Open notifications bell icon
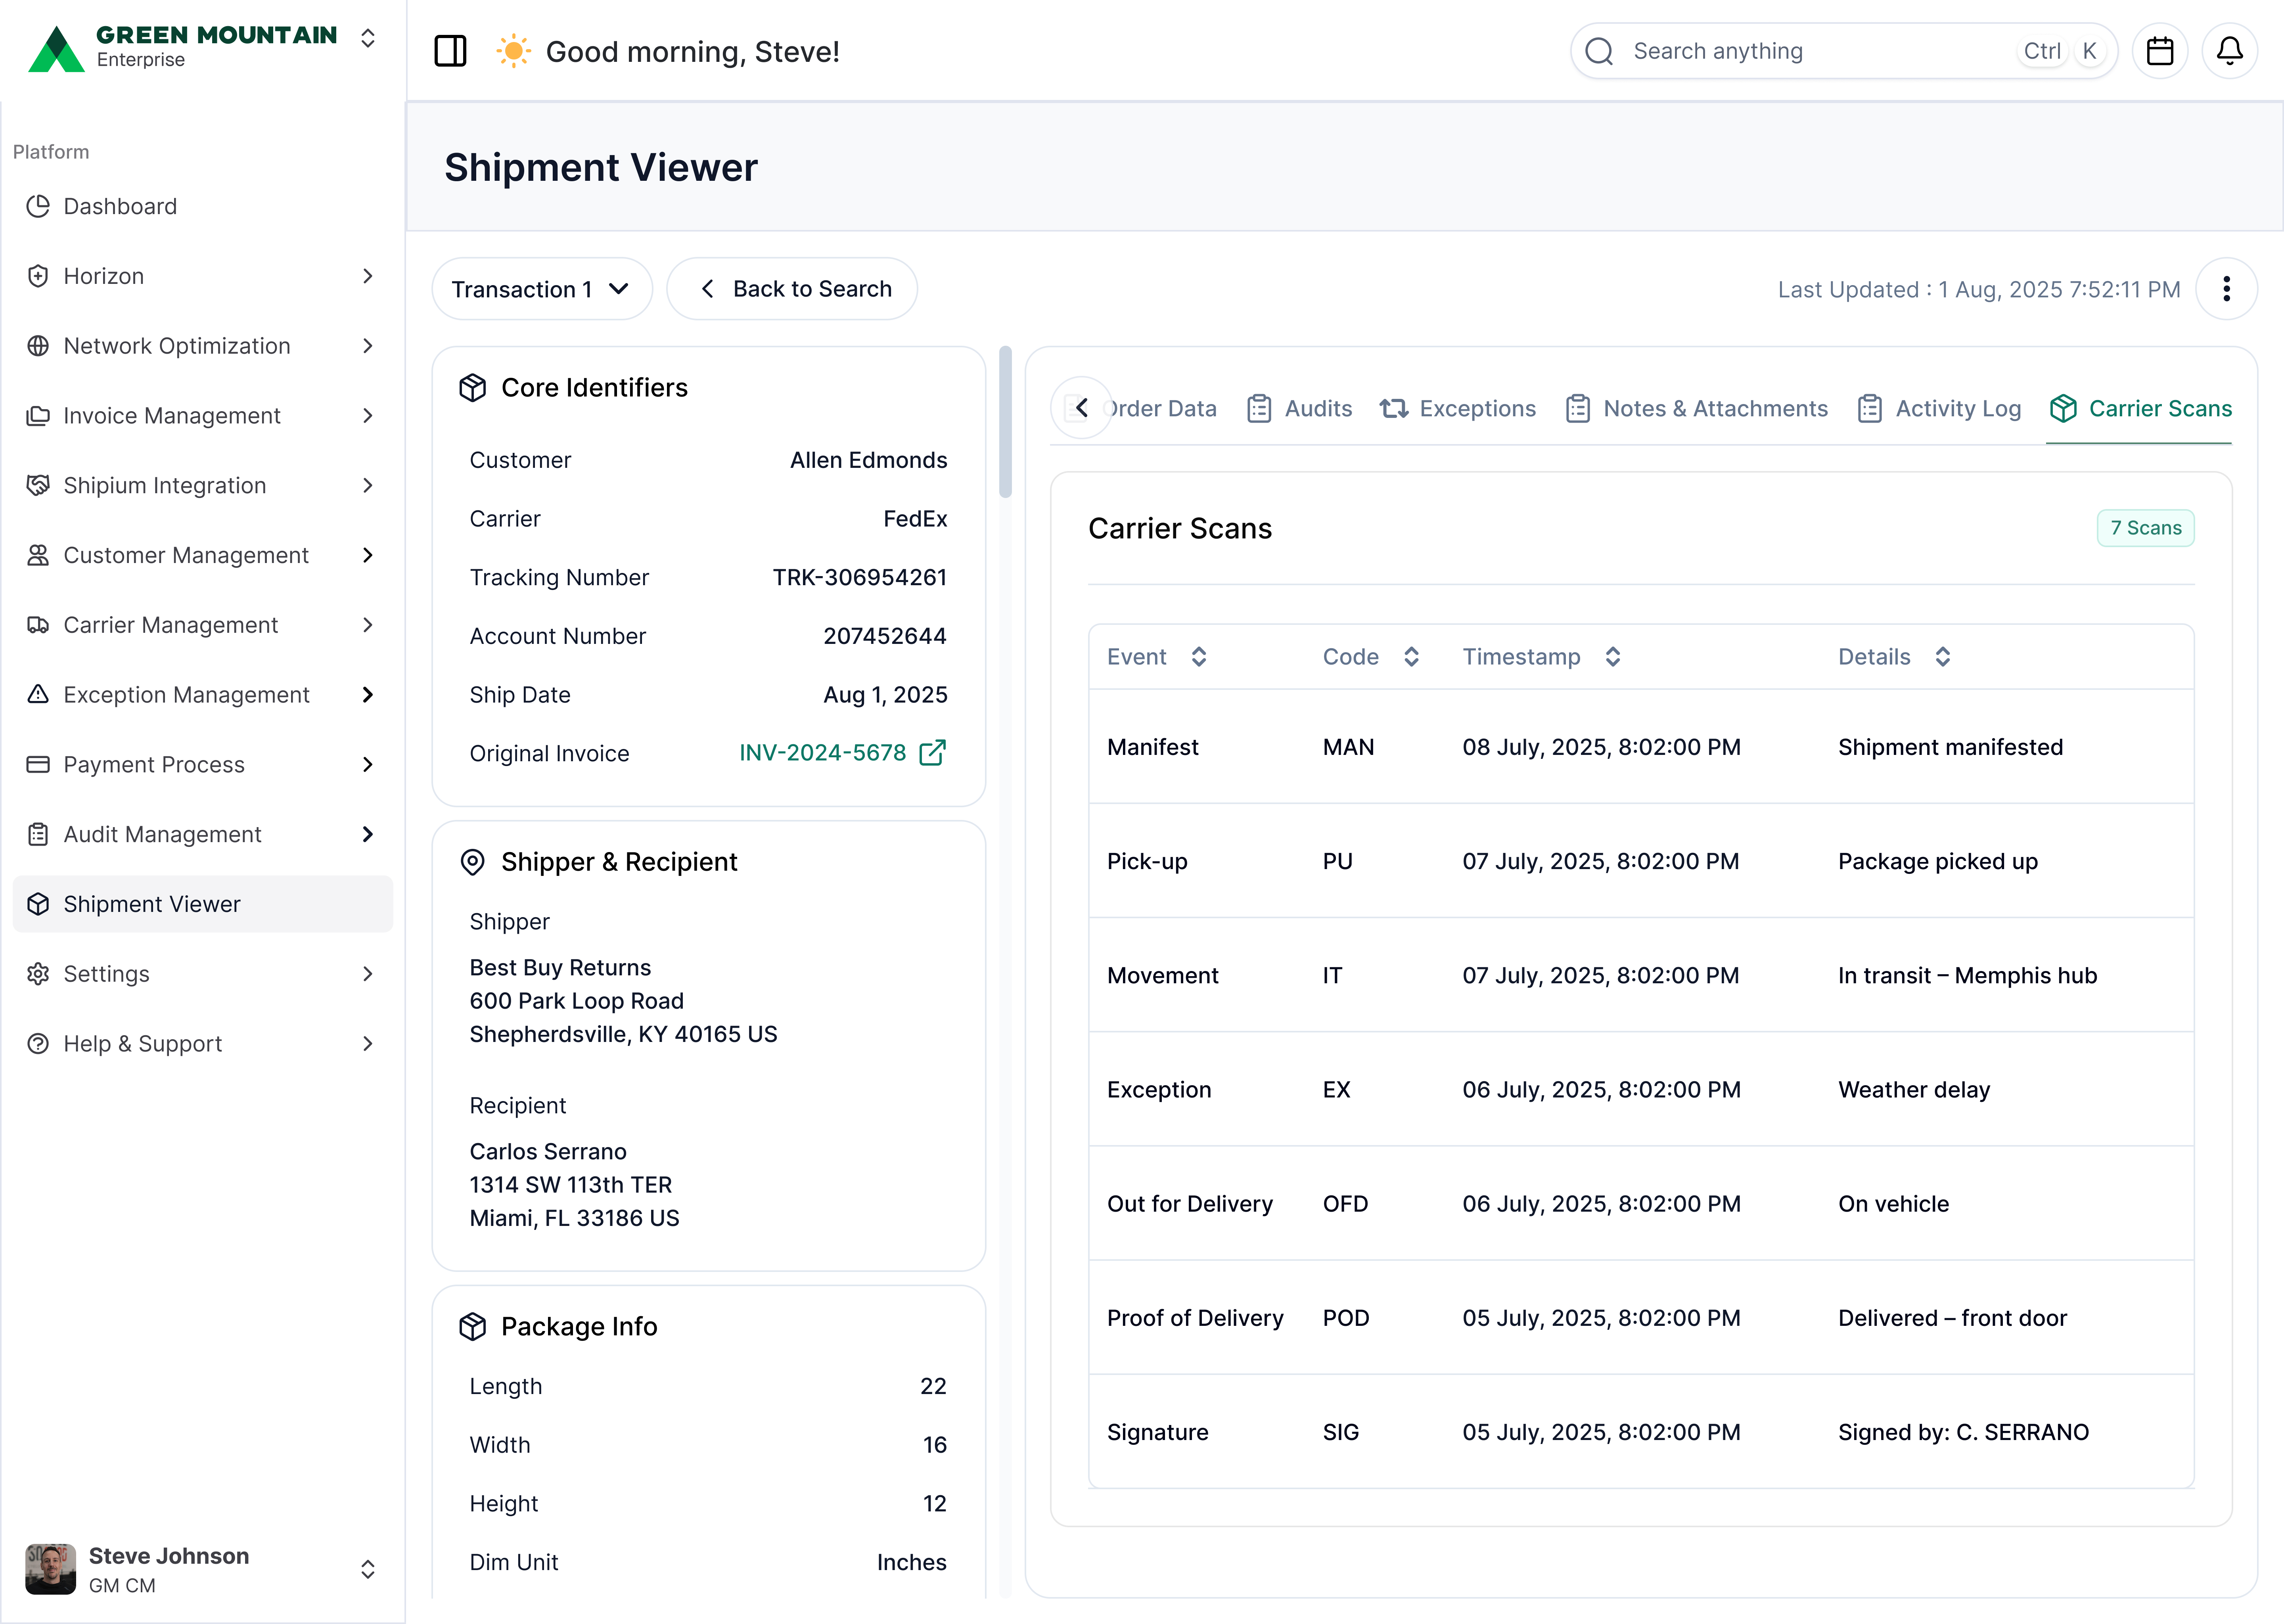This screenshot has height=1624, width=2284. tap(2230, 51)
